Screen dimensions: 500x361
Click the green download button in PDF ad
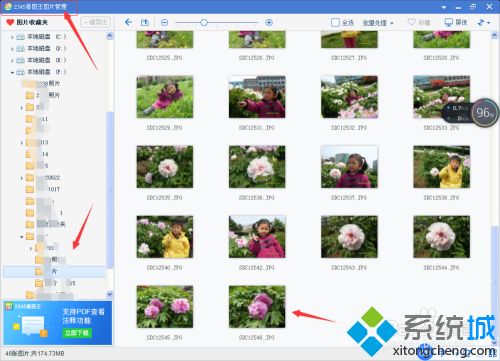click(x=77, y=333)
